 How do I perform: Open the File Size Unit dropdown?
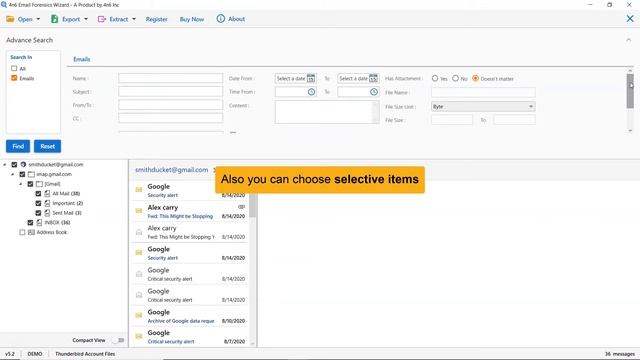click(483, 107)
